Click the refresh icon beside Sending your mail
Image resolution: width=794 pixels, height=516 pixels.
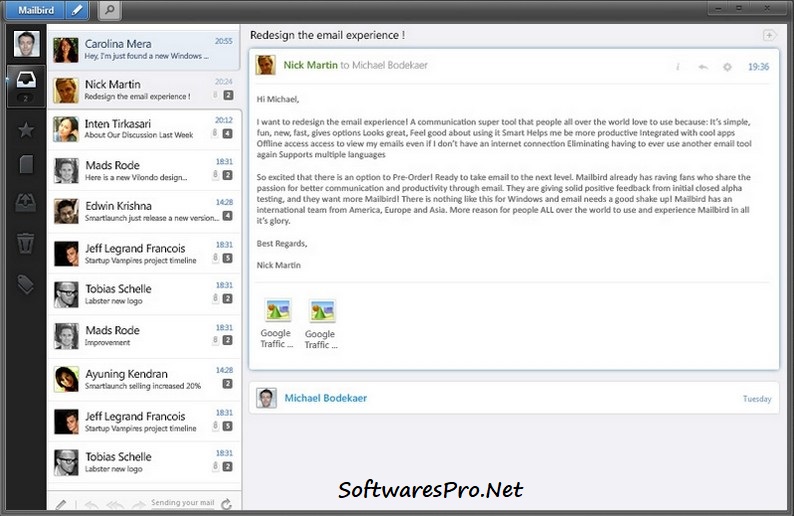click(x=226, y=503)
